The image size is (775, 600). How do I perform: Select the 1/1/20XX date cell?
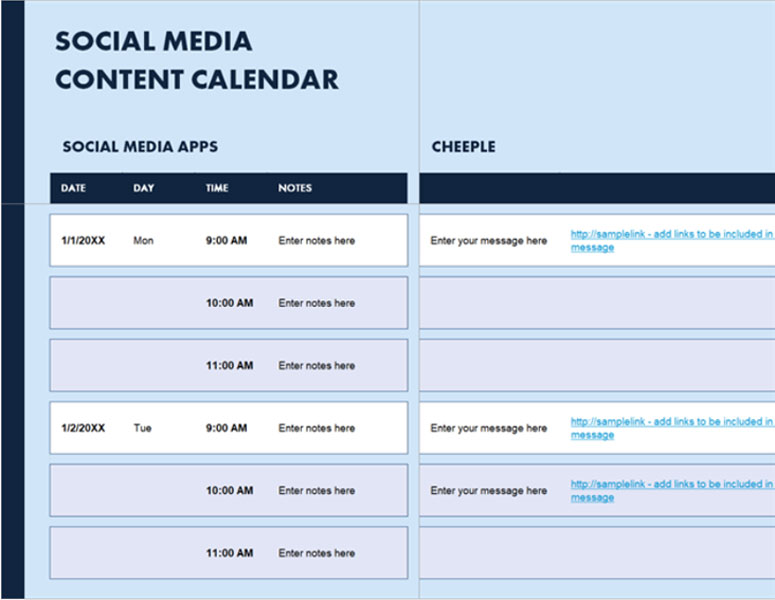click(83, 241)
